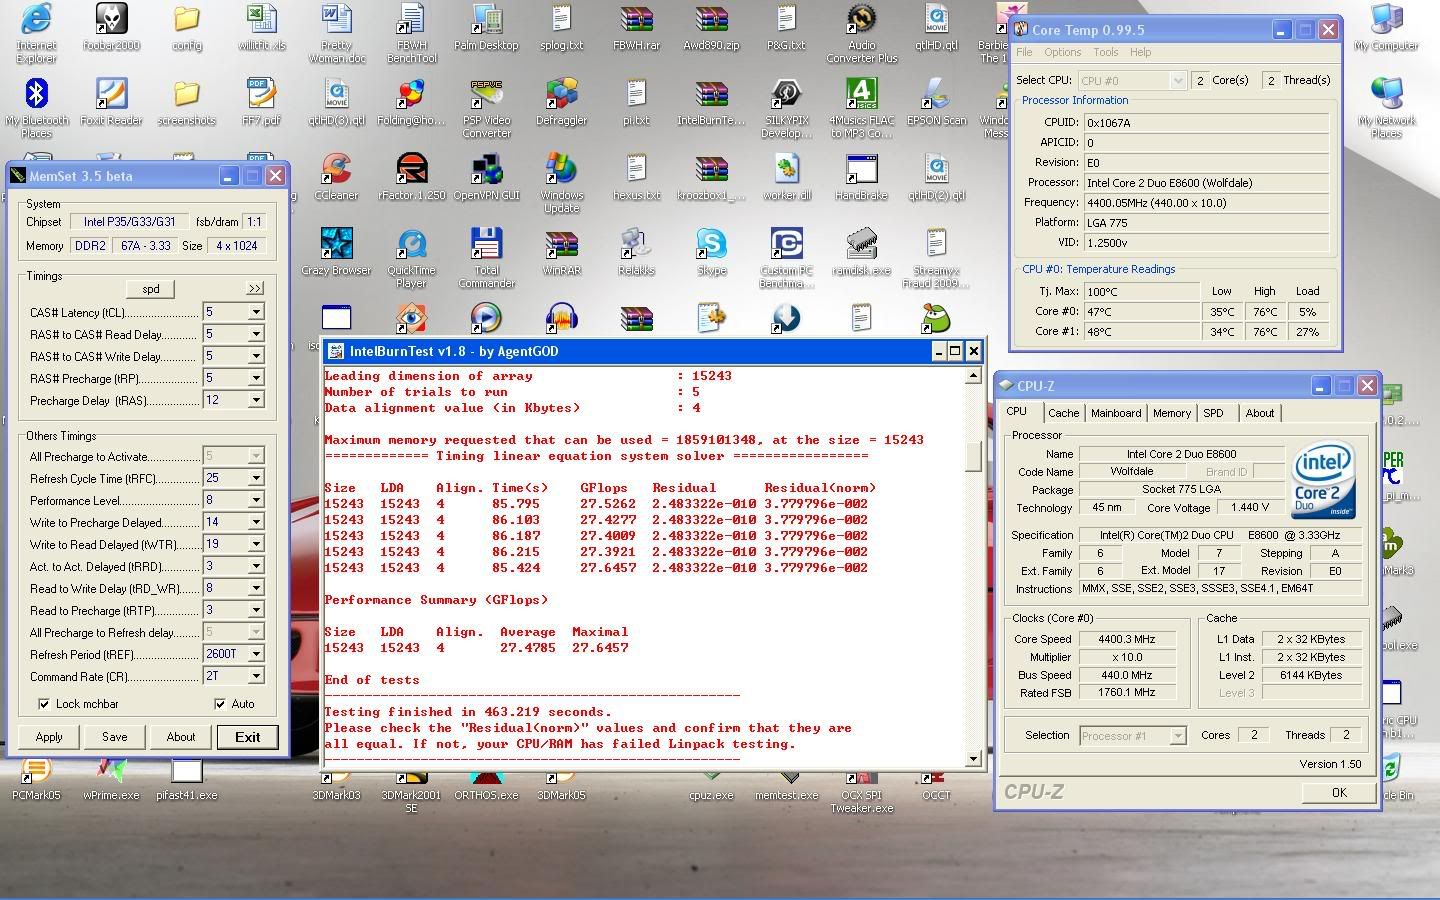Open the Defraggler desktop shortcut
Viewport: 1440px width, 900px height.
pyautogui.click(x=561, y=95)
